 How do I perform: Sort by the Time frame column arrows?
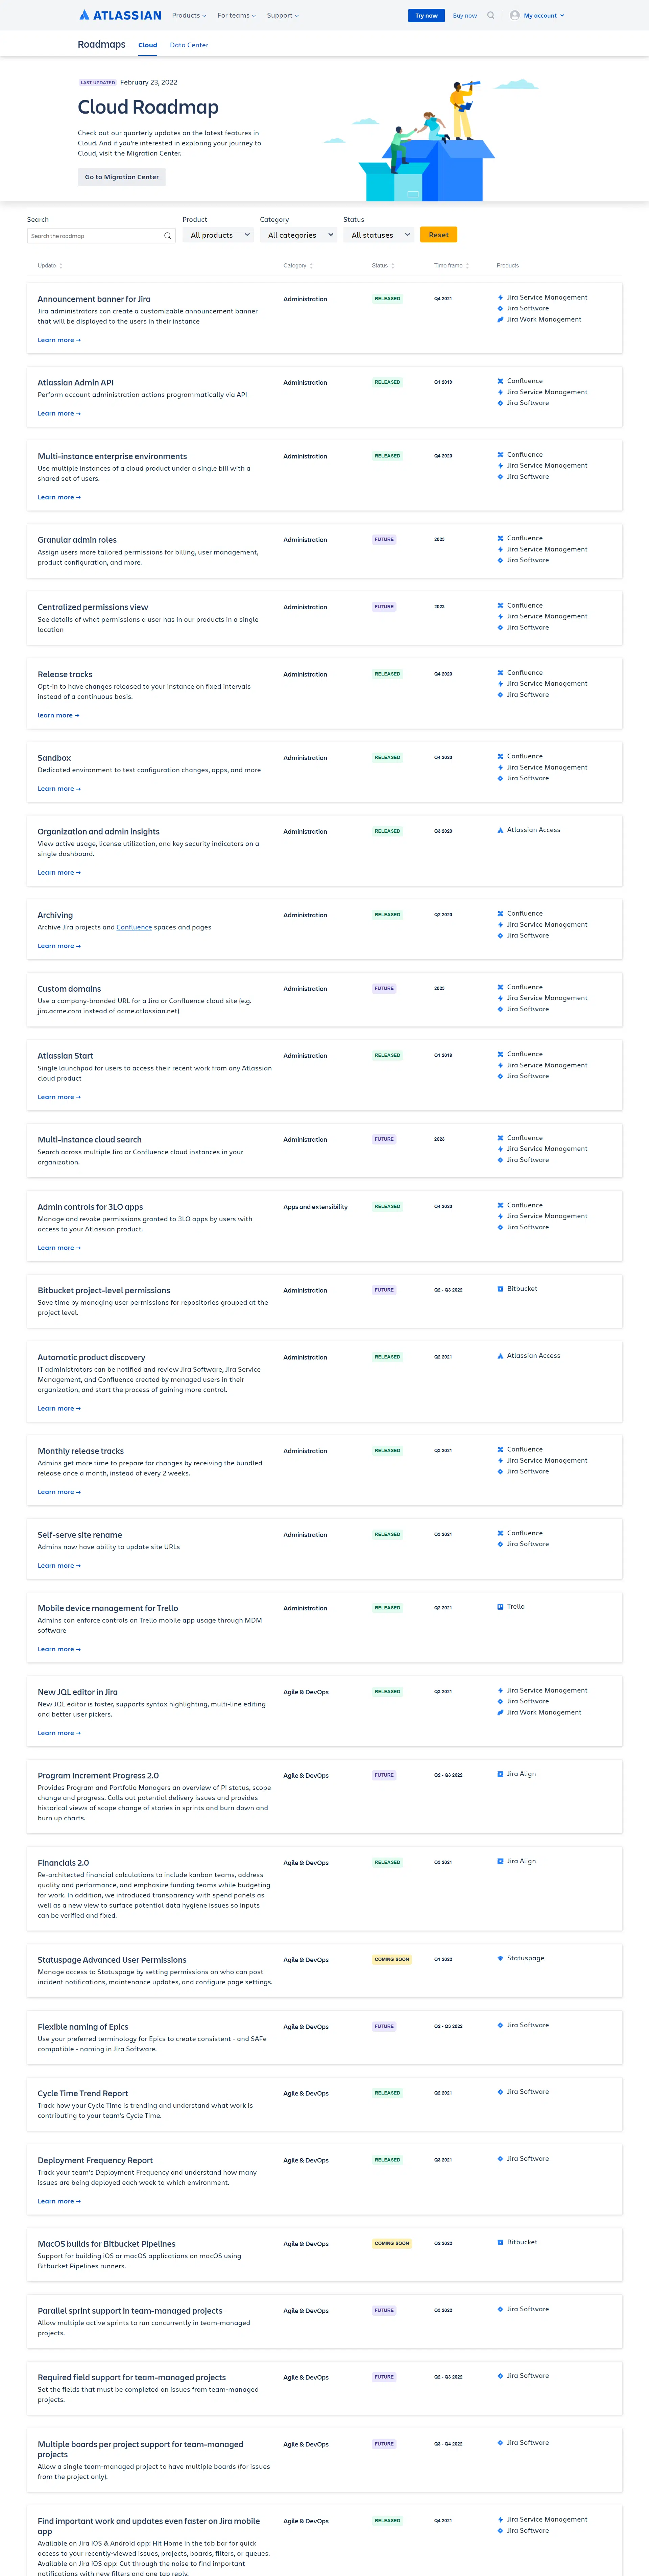click(467, 266)
